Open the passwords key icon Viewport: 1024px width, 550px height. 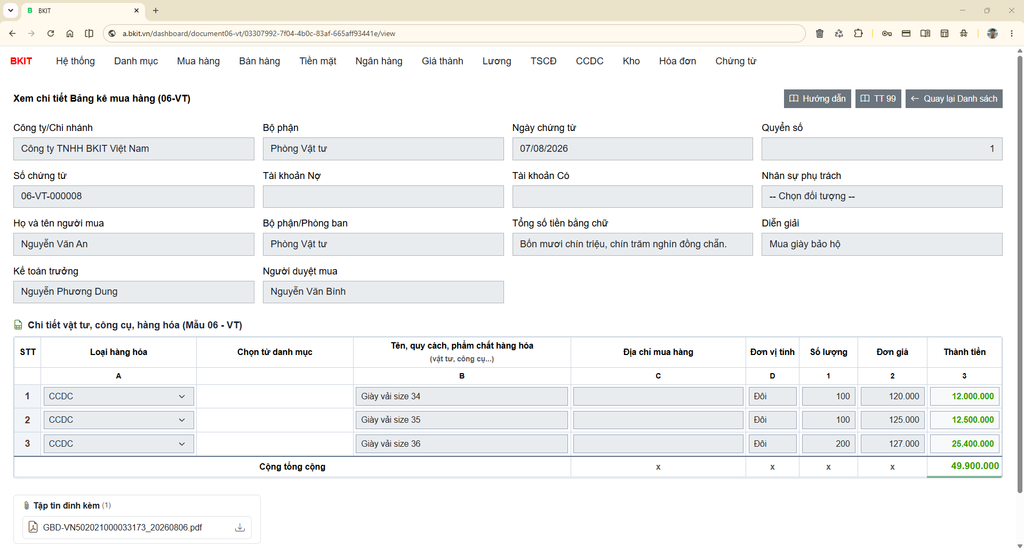point(887,33)
